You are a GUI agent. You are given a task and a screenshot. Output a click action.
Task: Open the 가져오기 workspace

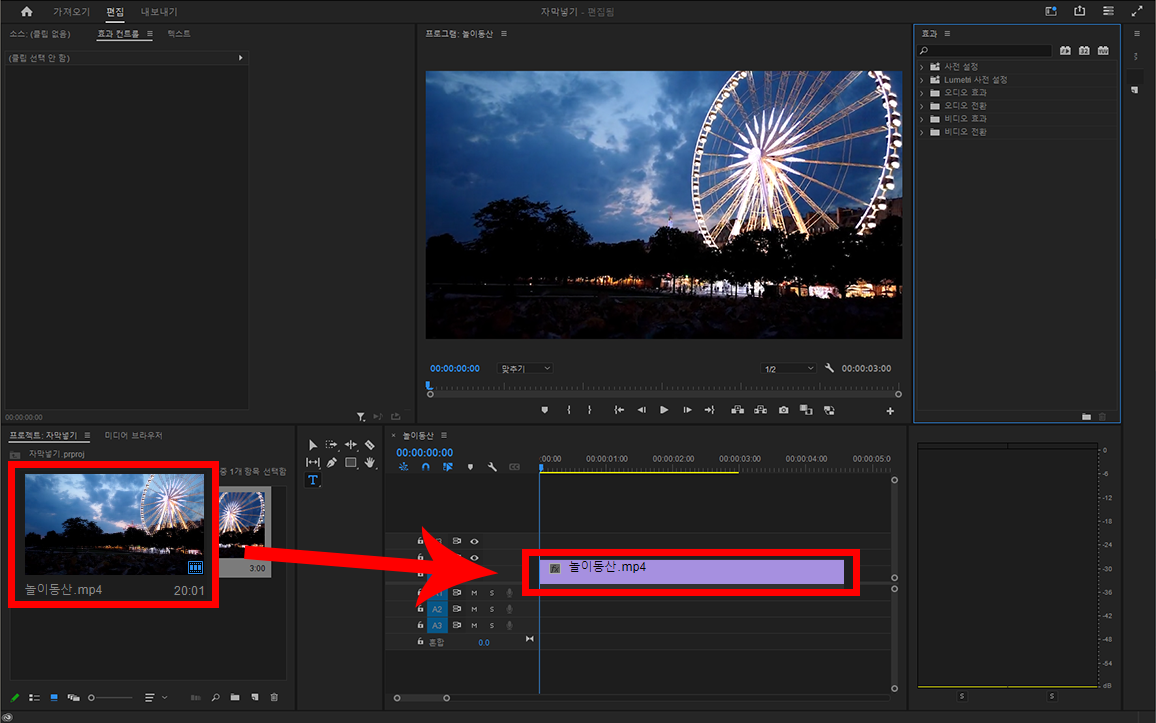tap(71, 12)
